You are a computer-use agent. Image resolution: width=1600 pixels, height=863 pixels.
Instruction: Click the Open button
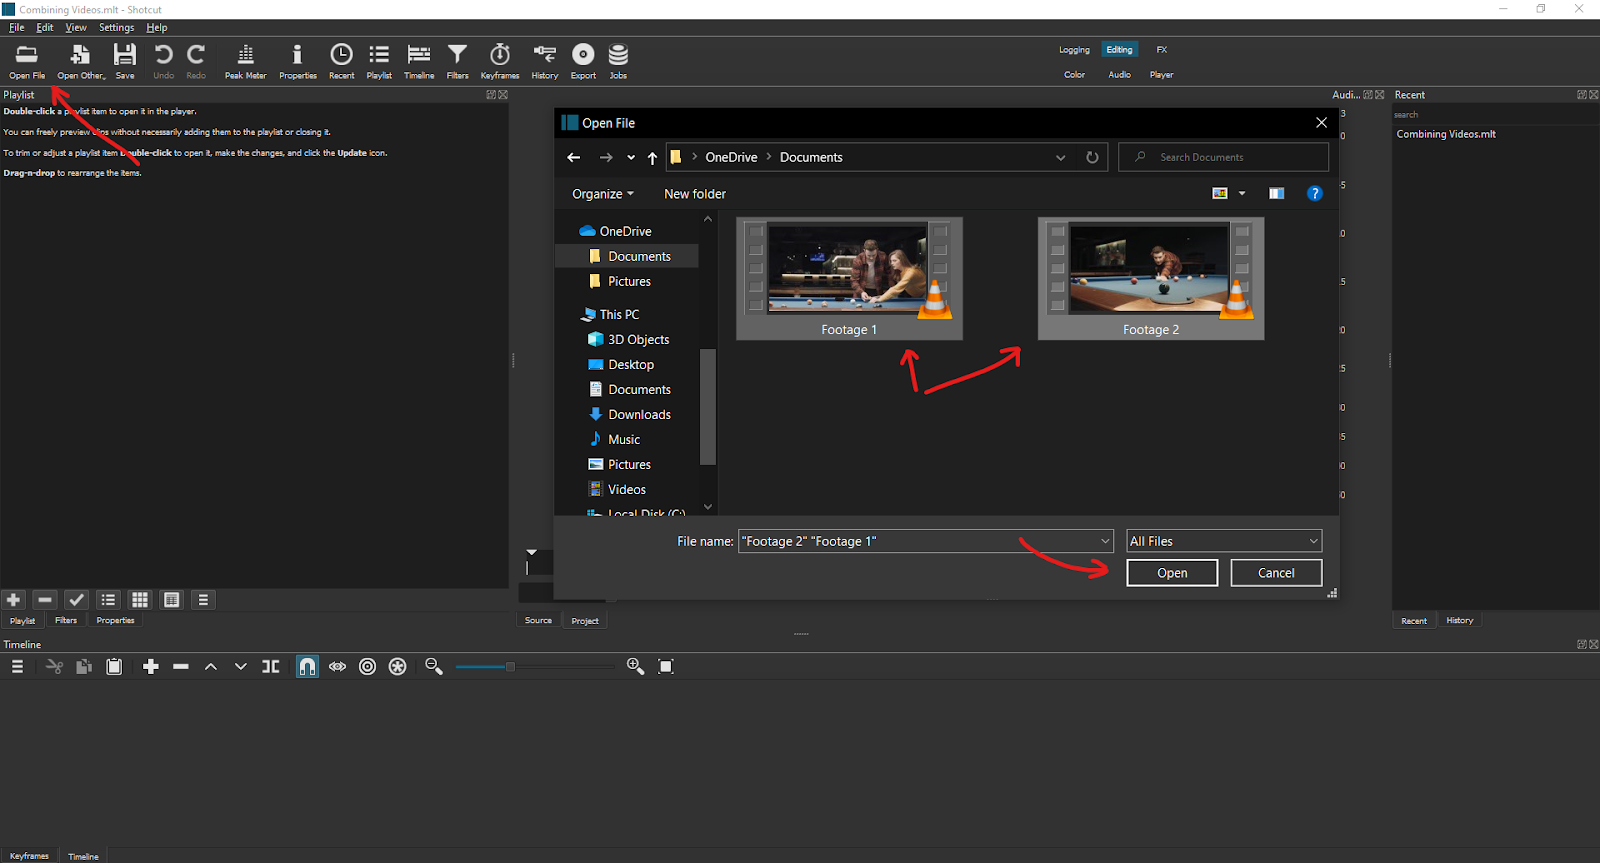1172,573
